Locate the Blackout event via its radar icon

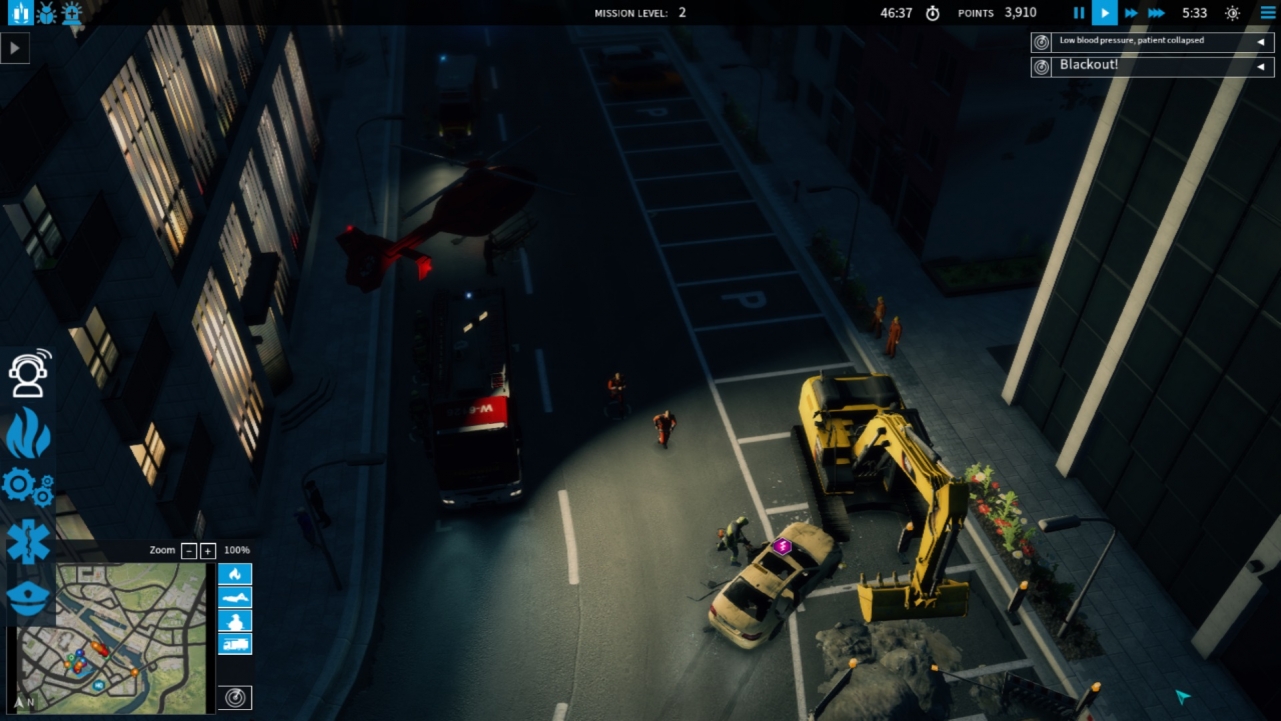coord(1042,66)
